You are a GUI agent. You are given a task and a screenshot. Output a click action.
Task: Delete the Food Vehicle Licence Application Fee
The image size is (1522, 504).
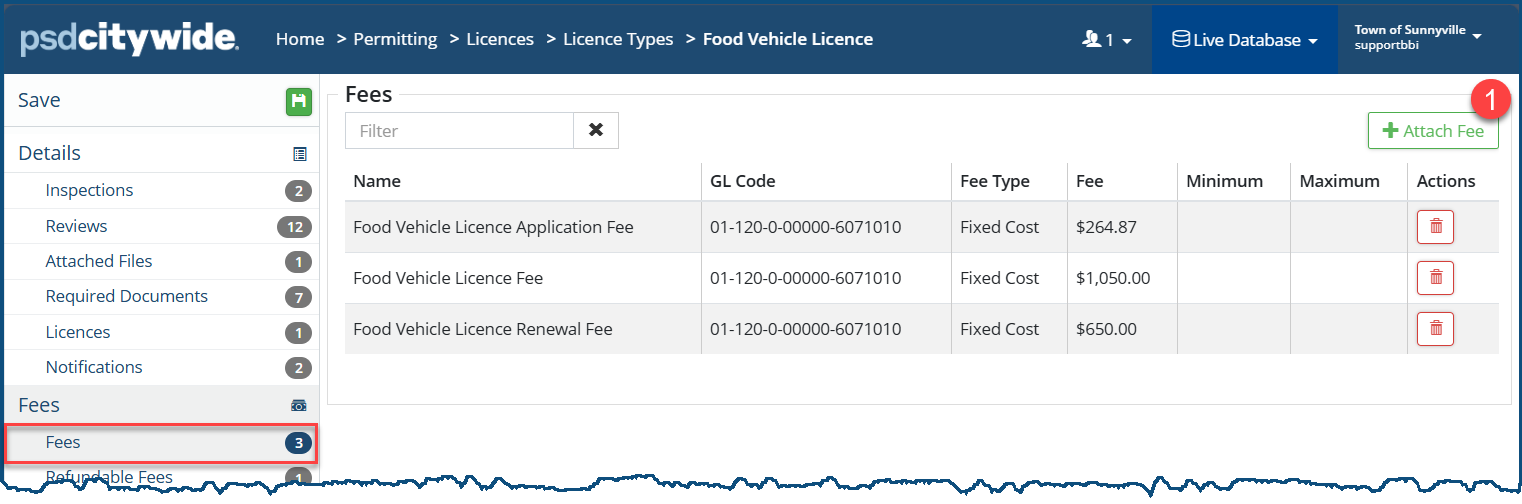pos(1435,227)
